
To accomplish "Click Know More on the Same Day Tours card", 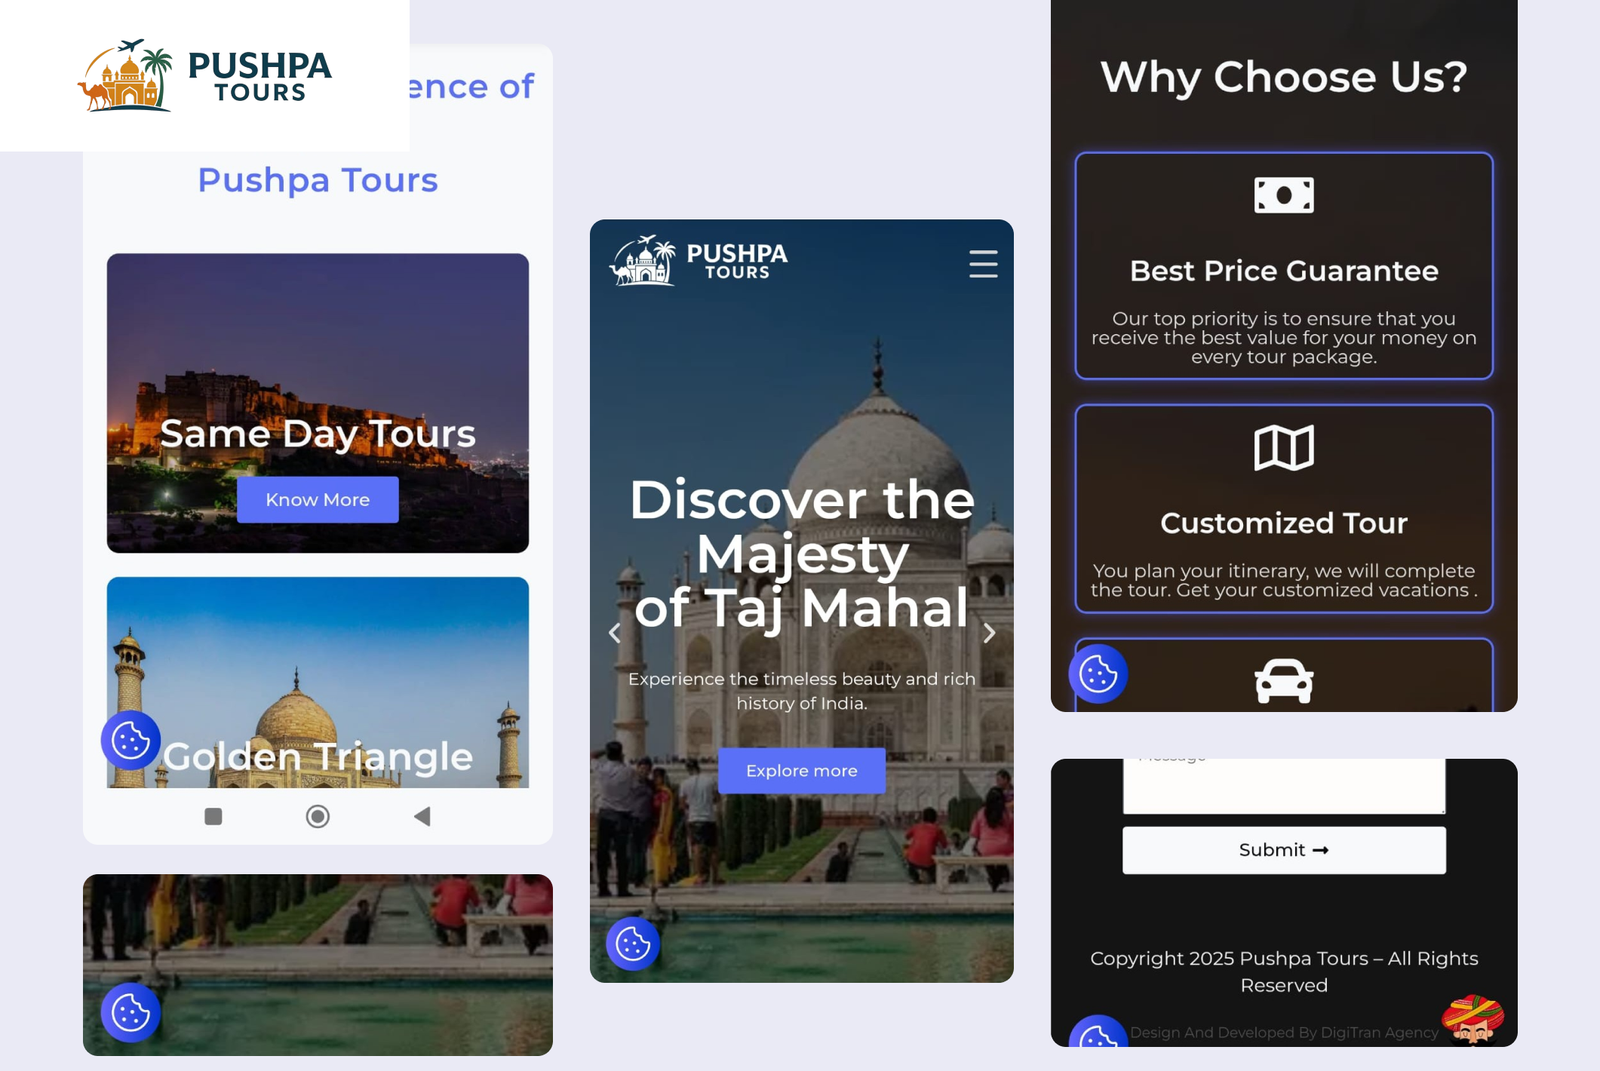I will (317, 500).
